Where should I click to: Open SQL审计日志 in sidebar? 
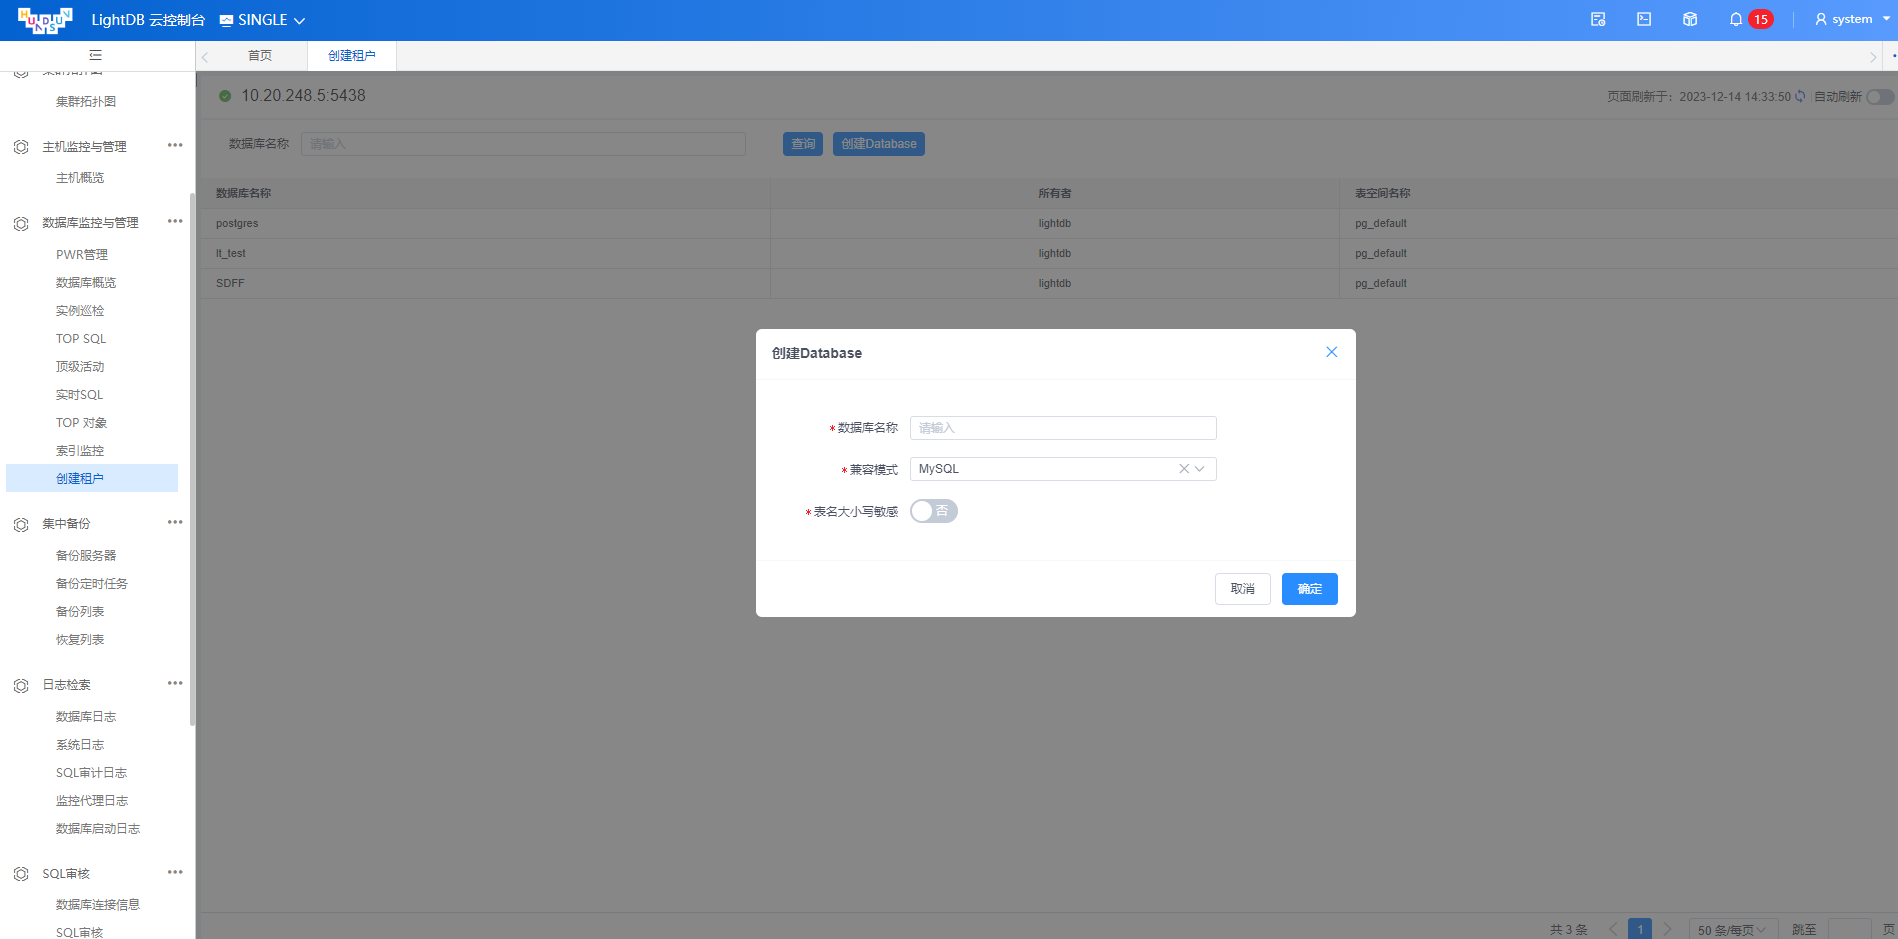click(x=92, y=773)
